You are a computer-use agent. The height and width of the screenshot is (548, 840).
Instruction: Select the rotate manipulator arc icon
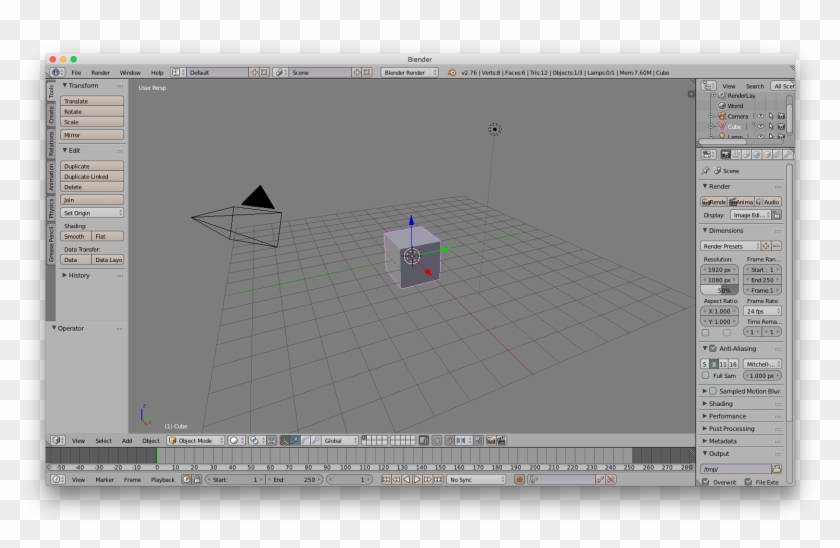(x=305, y=440)
